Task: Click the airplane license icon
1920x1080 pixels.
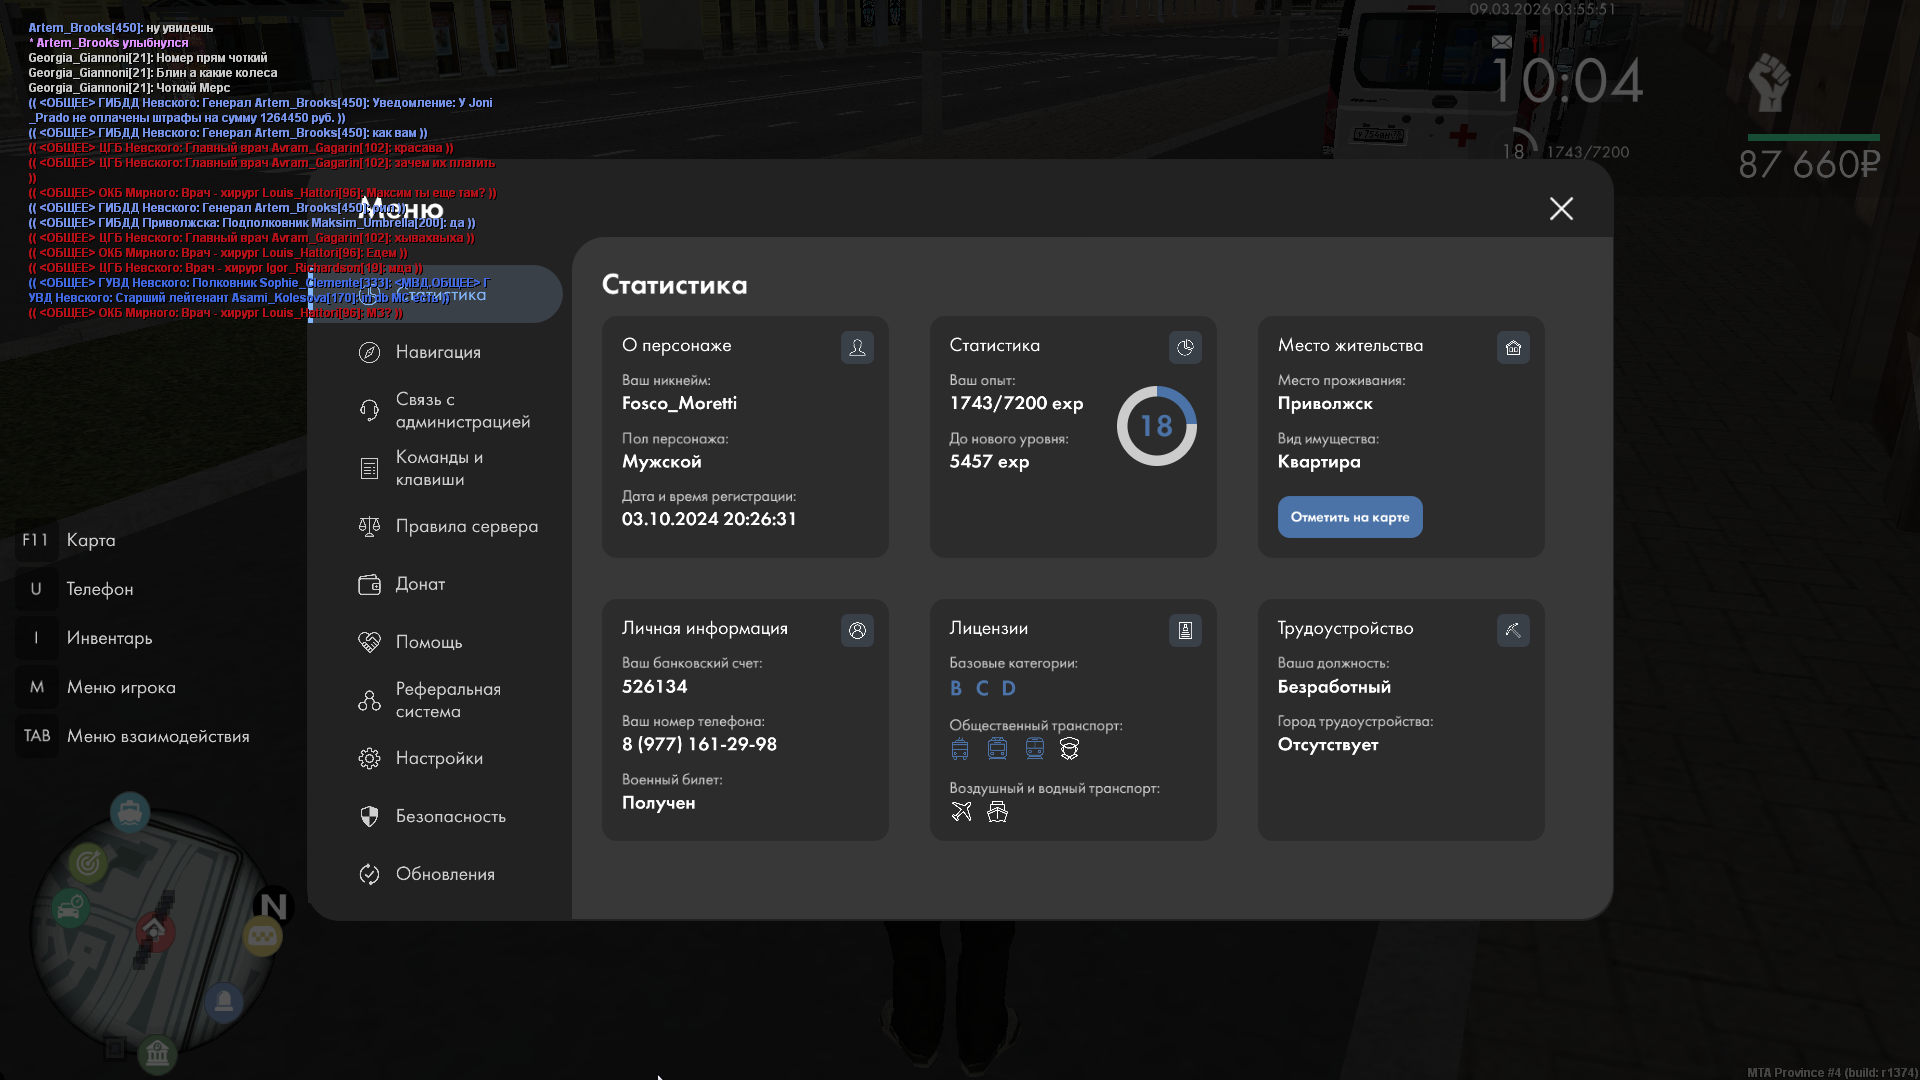Action: click(x=961, y=811)
